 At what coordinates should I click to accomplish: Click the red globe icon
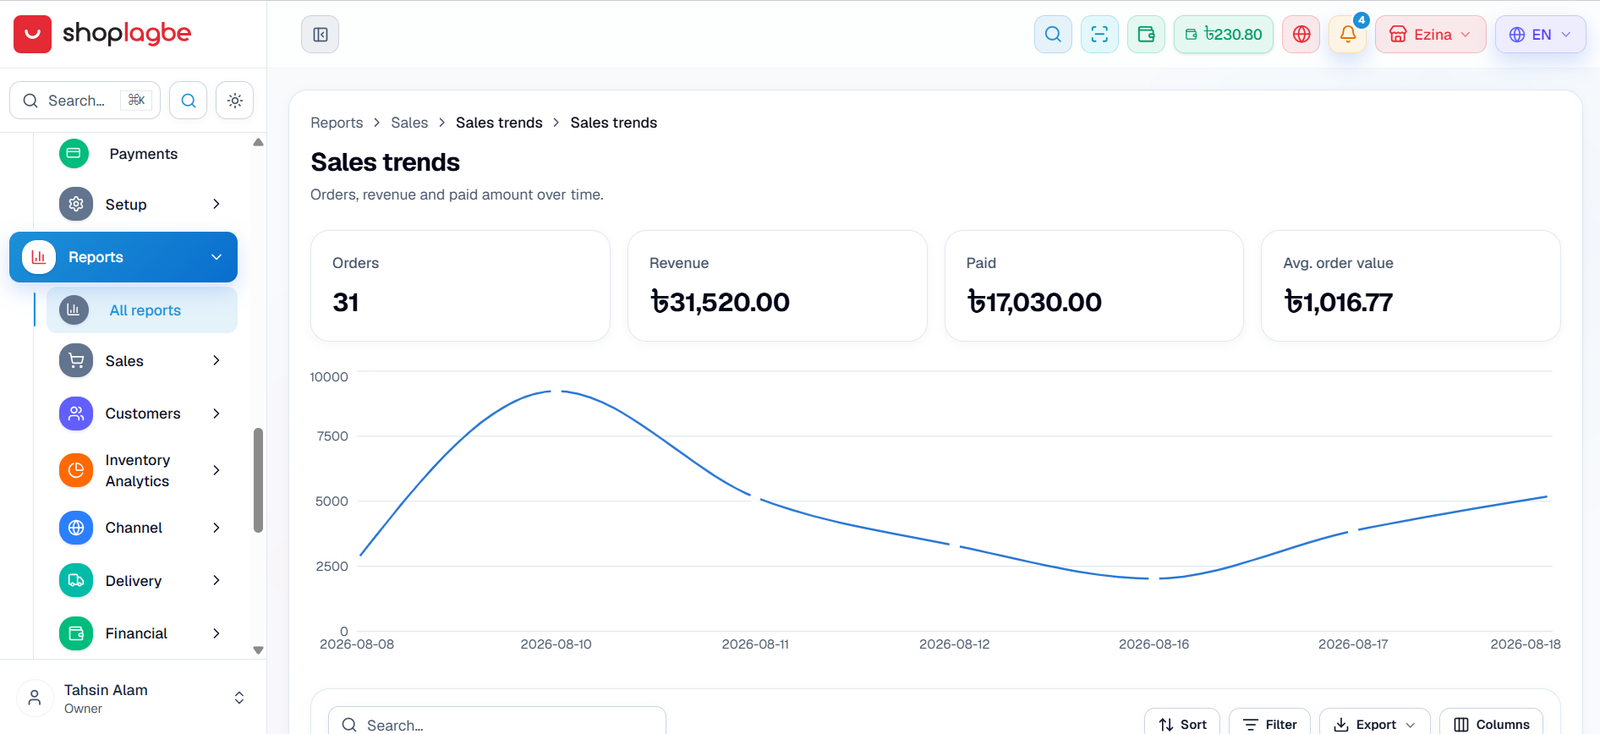1301,34
